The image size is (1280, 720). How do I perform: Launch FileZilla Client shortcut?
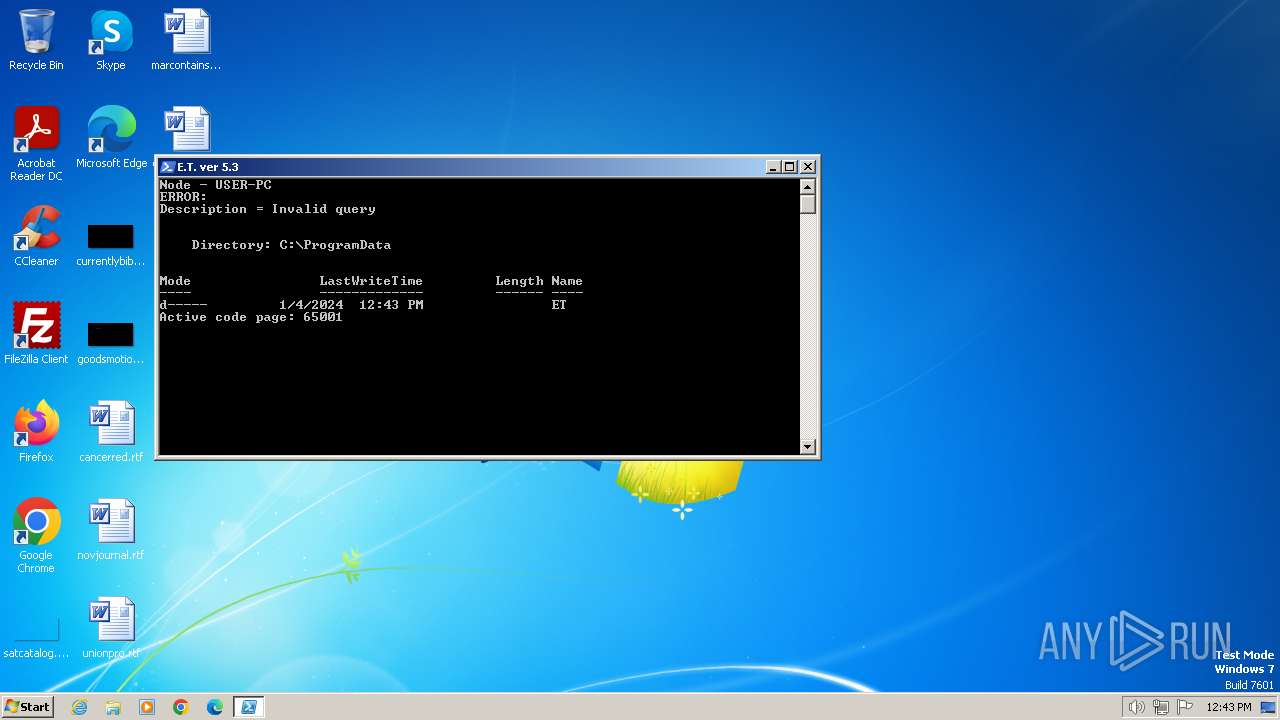tap(36, 334)
